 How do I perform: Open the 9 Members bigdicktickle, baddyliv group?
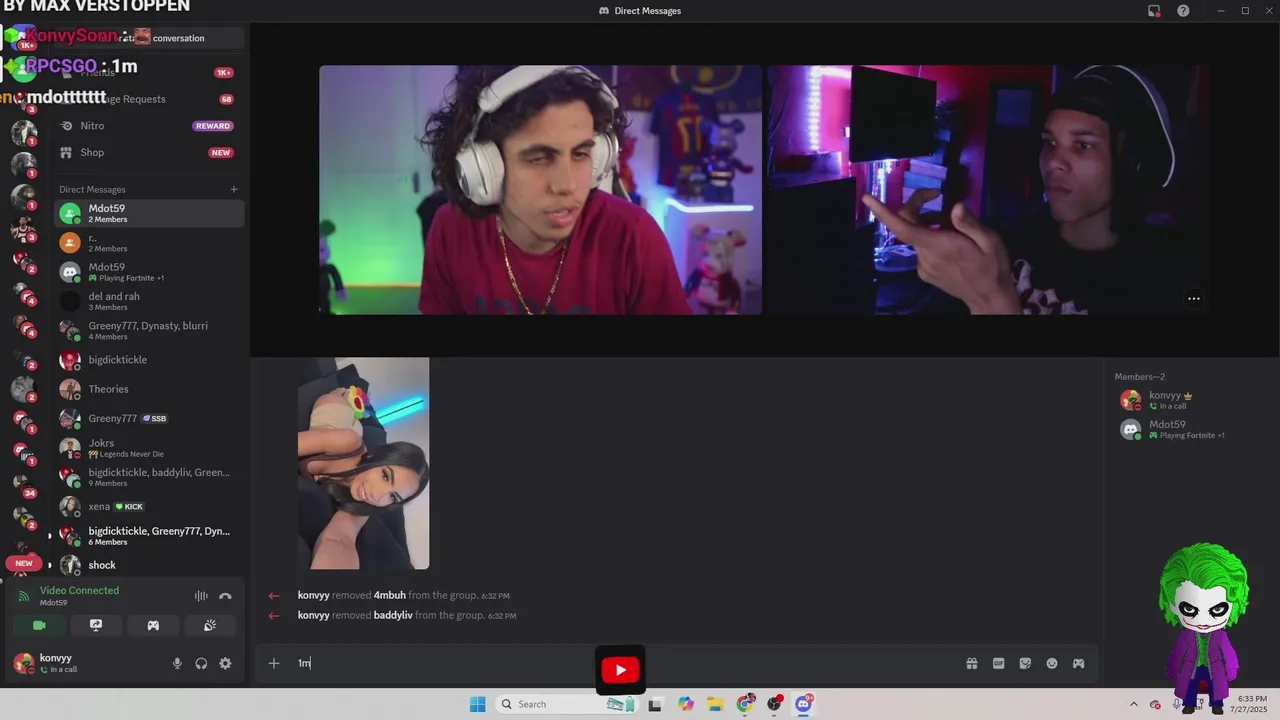tap(149, 477)
